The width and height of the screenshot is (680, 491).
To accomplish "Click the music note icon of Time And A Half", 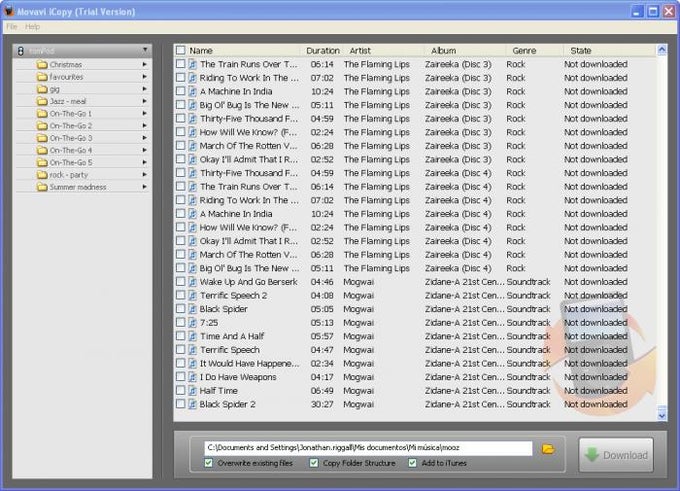I will point(192,336).
